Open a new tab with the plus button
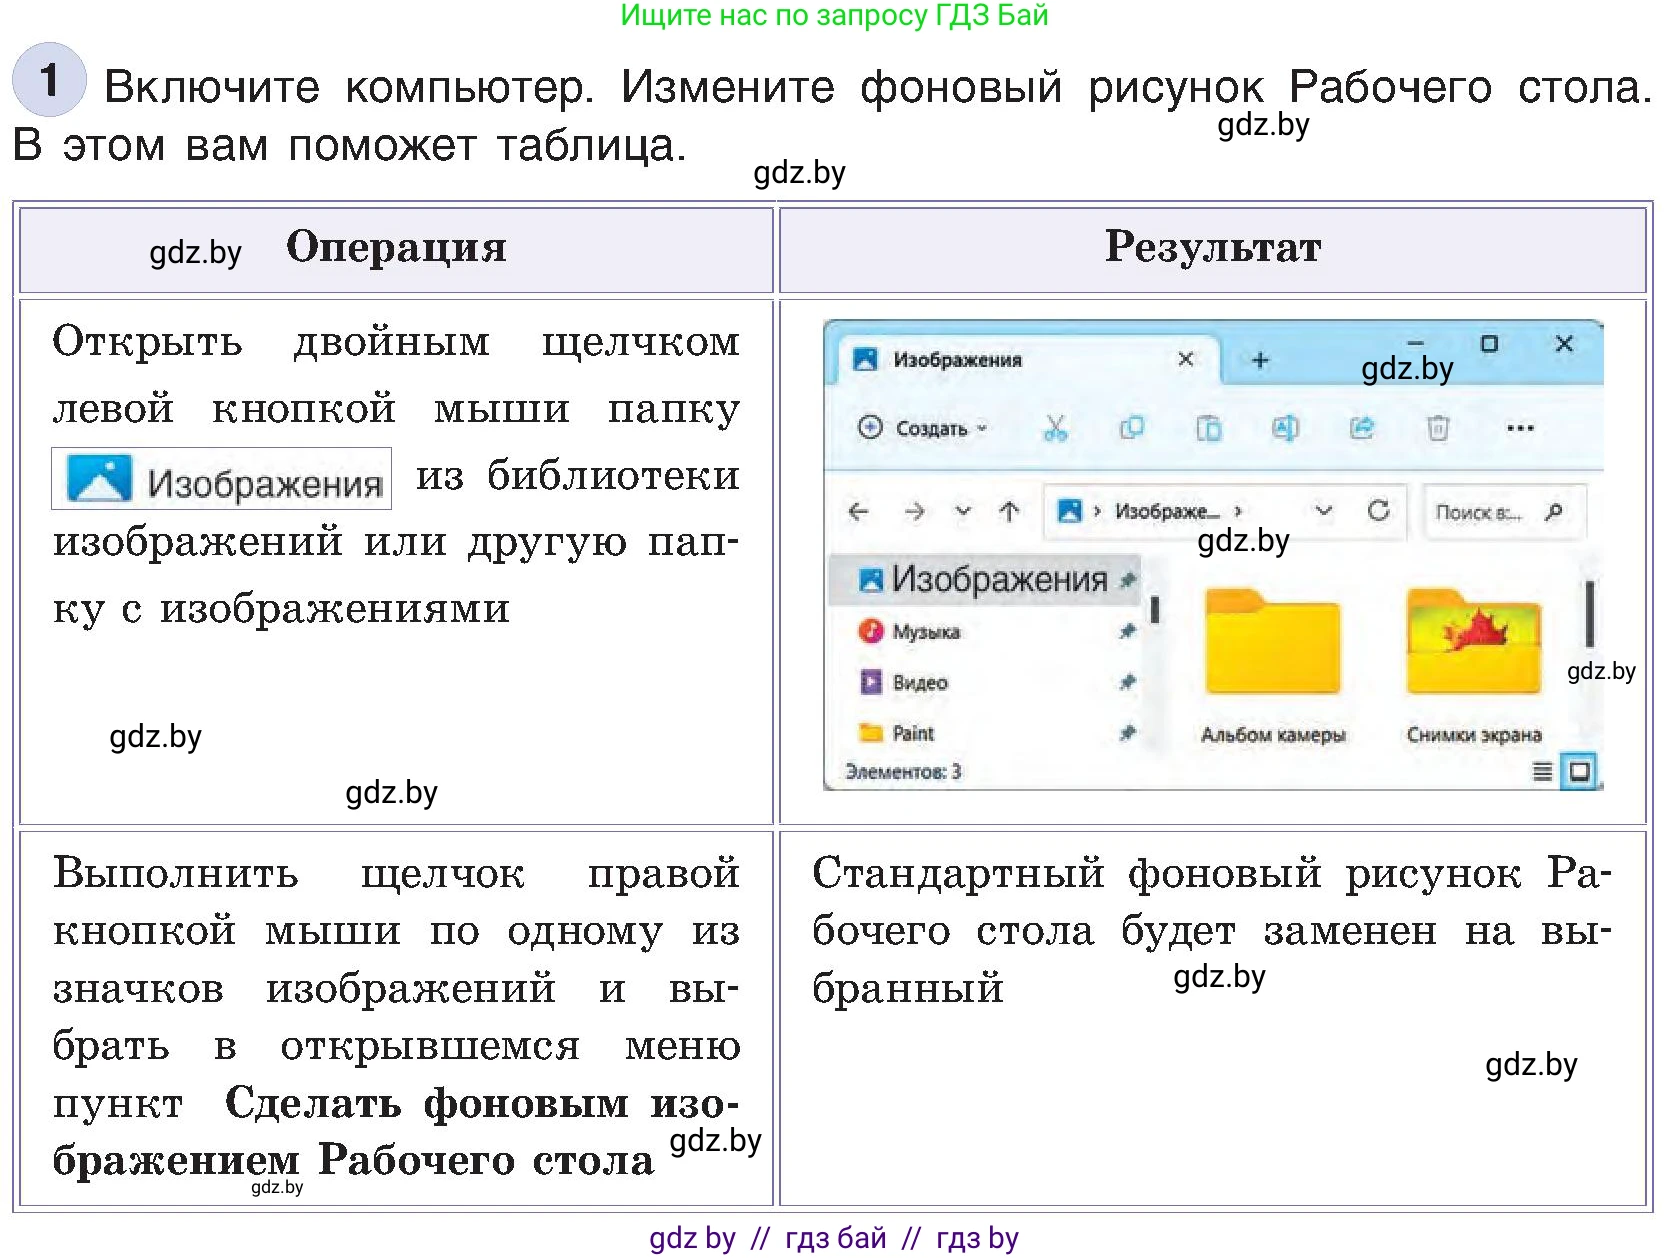The width and height of the screenshot is (1671, 1258). [1258, 361]
